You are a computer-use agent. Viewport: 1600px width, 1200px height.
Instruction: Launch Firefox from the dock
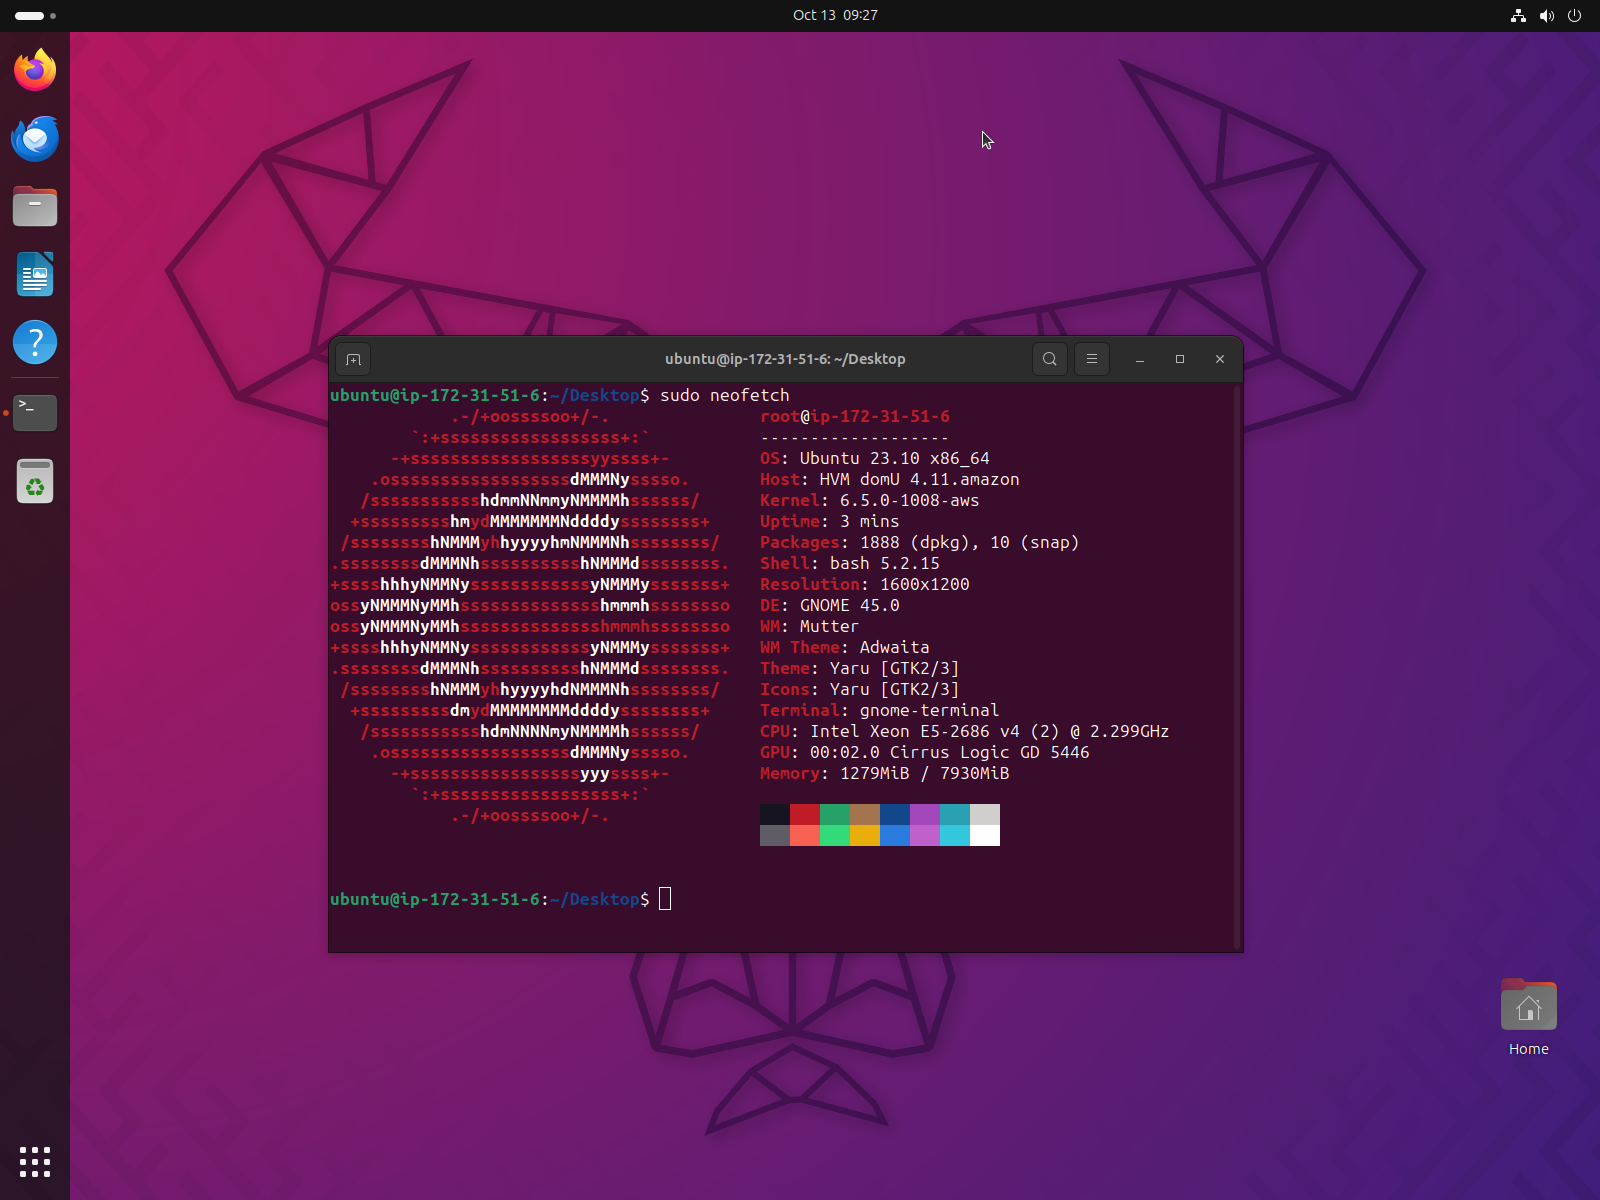tap(35, 70)
